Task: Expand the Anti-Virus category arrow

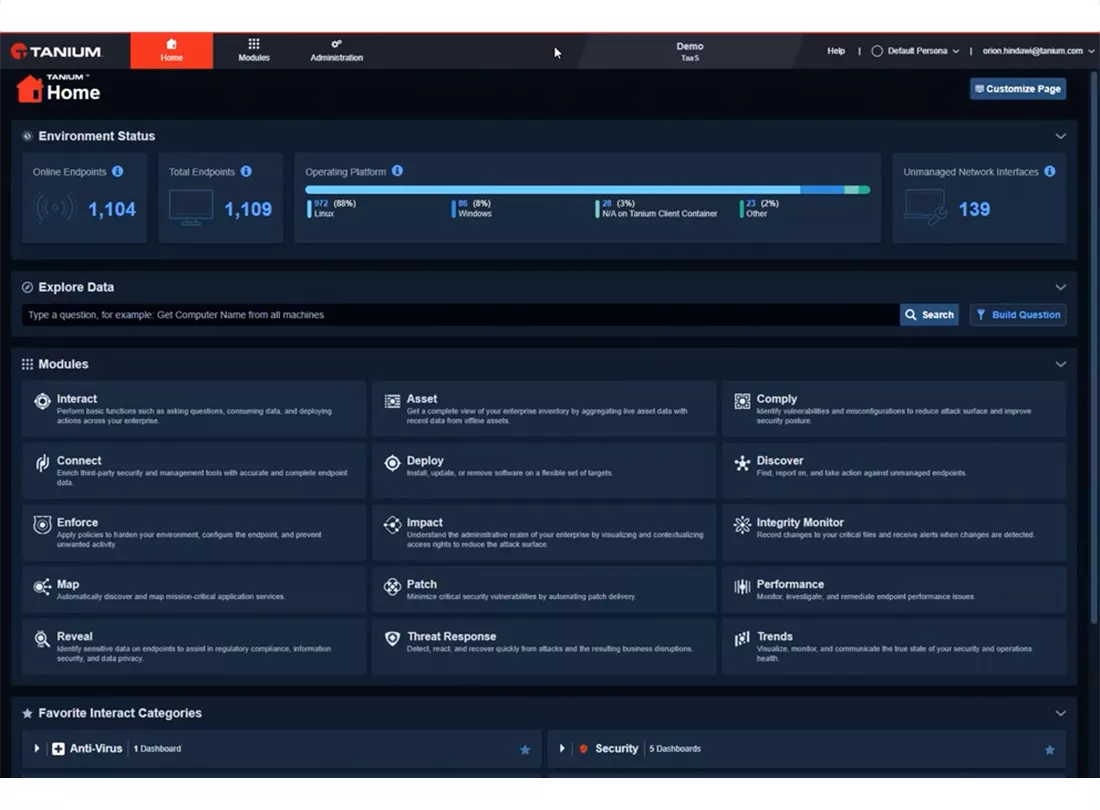Action: point(37,748)
